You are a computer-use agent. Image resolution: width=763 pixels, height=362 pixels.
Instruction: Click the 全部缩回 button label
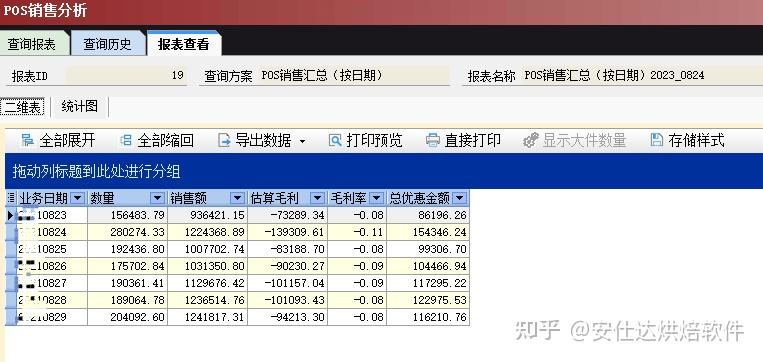click(165, 141)
